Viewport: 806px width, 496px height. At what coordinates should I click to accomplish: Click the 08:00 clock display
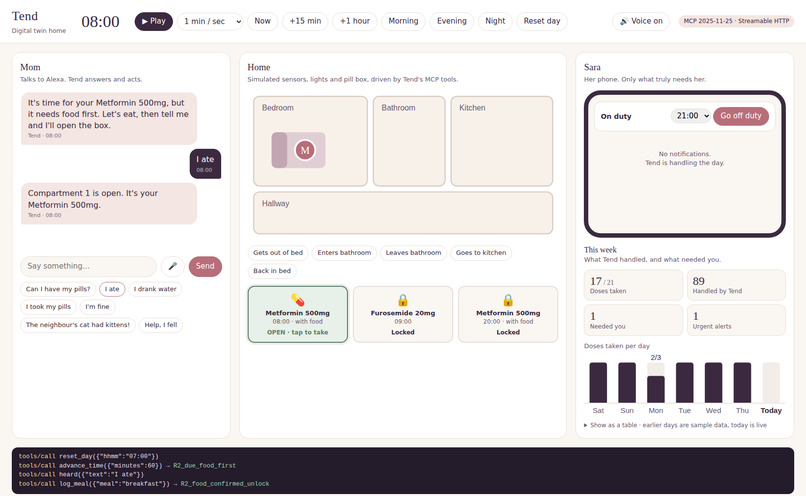(x=100, y=22)
